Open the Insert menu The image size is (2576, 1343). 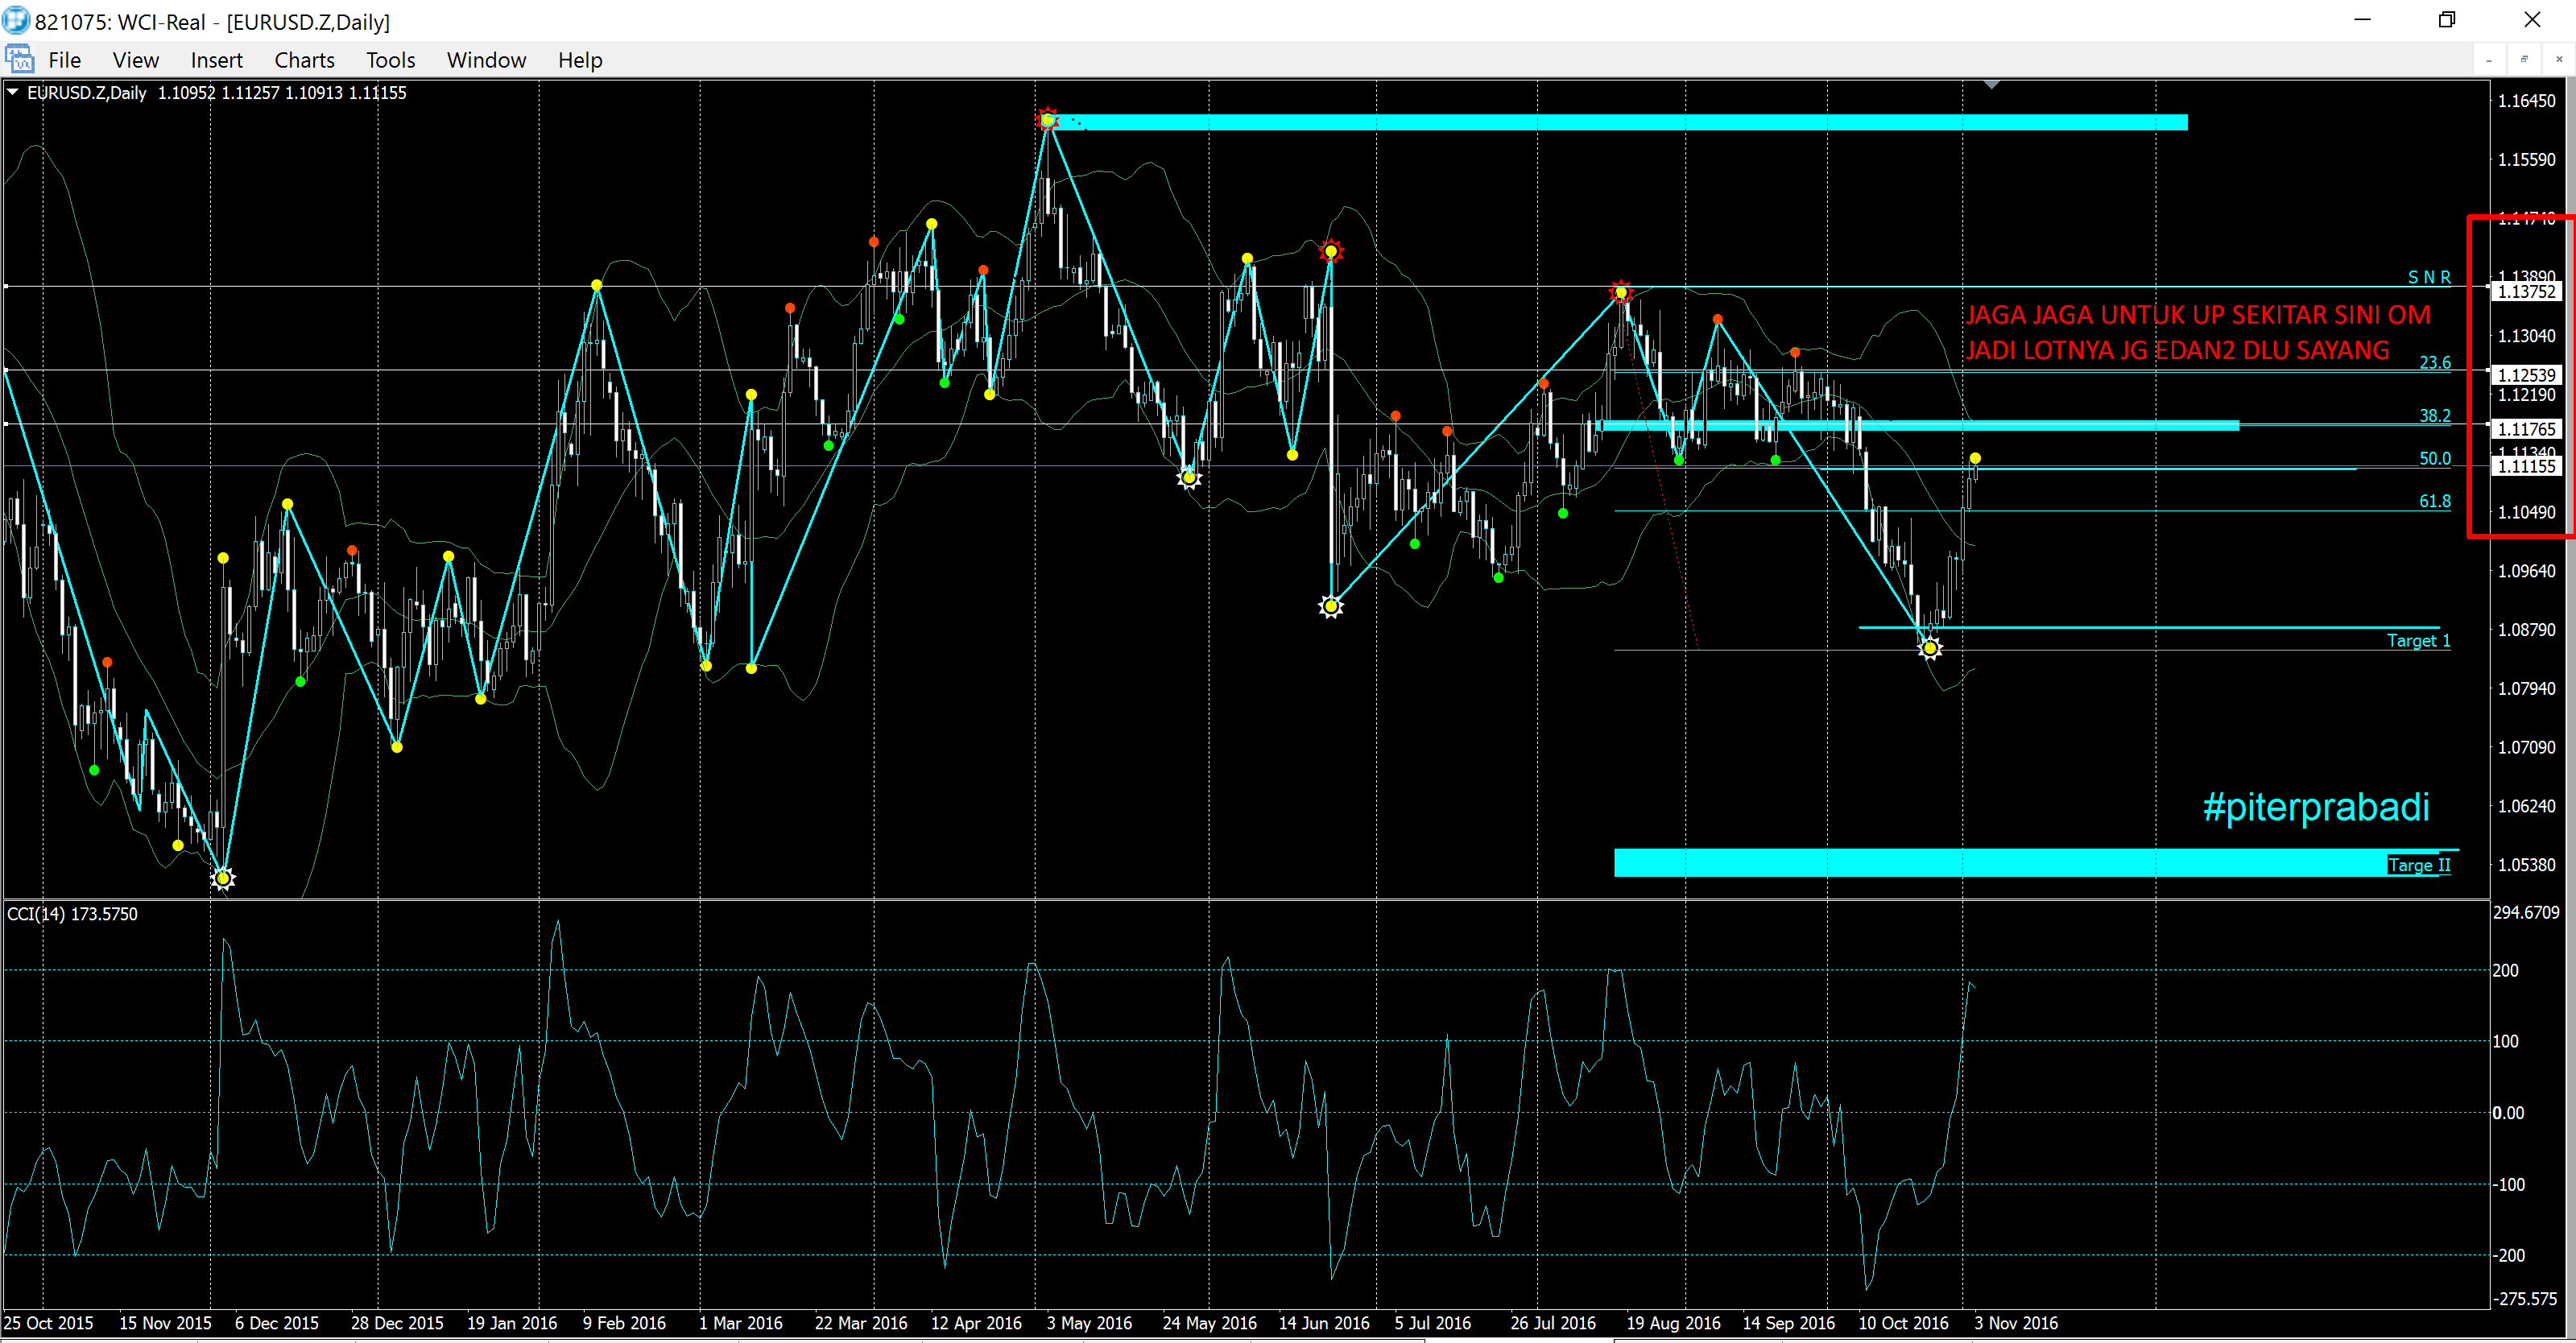[x=216, y=60]
